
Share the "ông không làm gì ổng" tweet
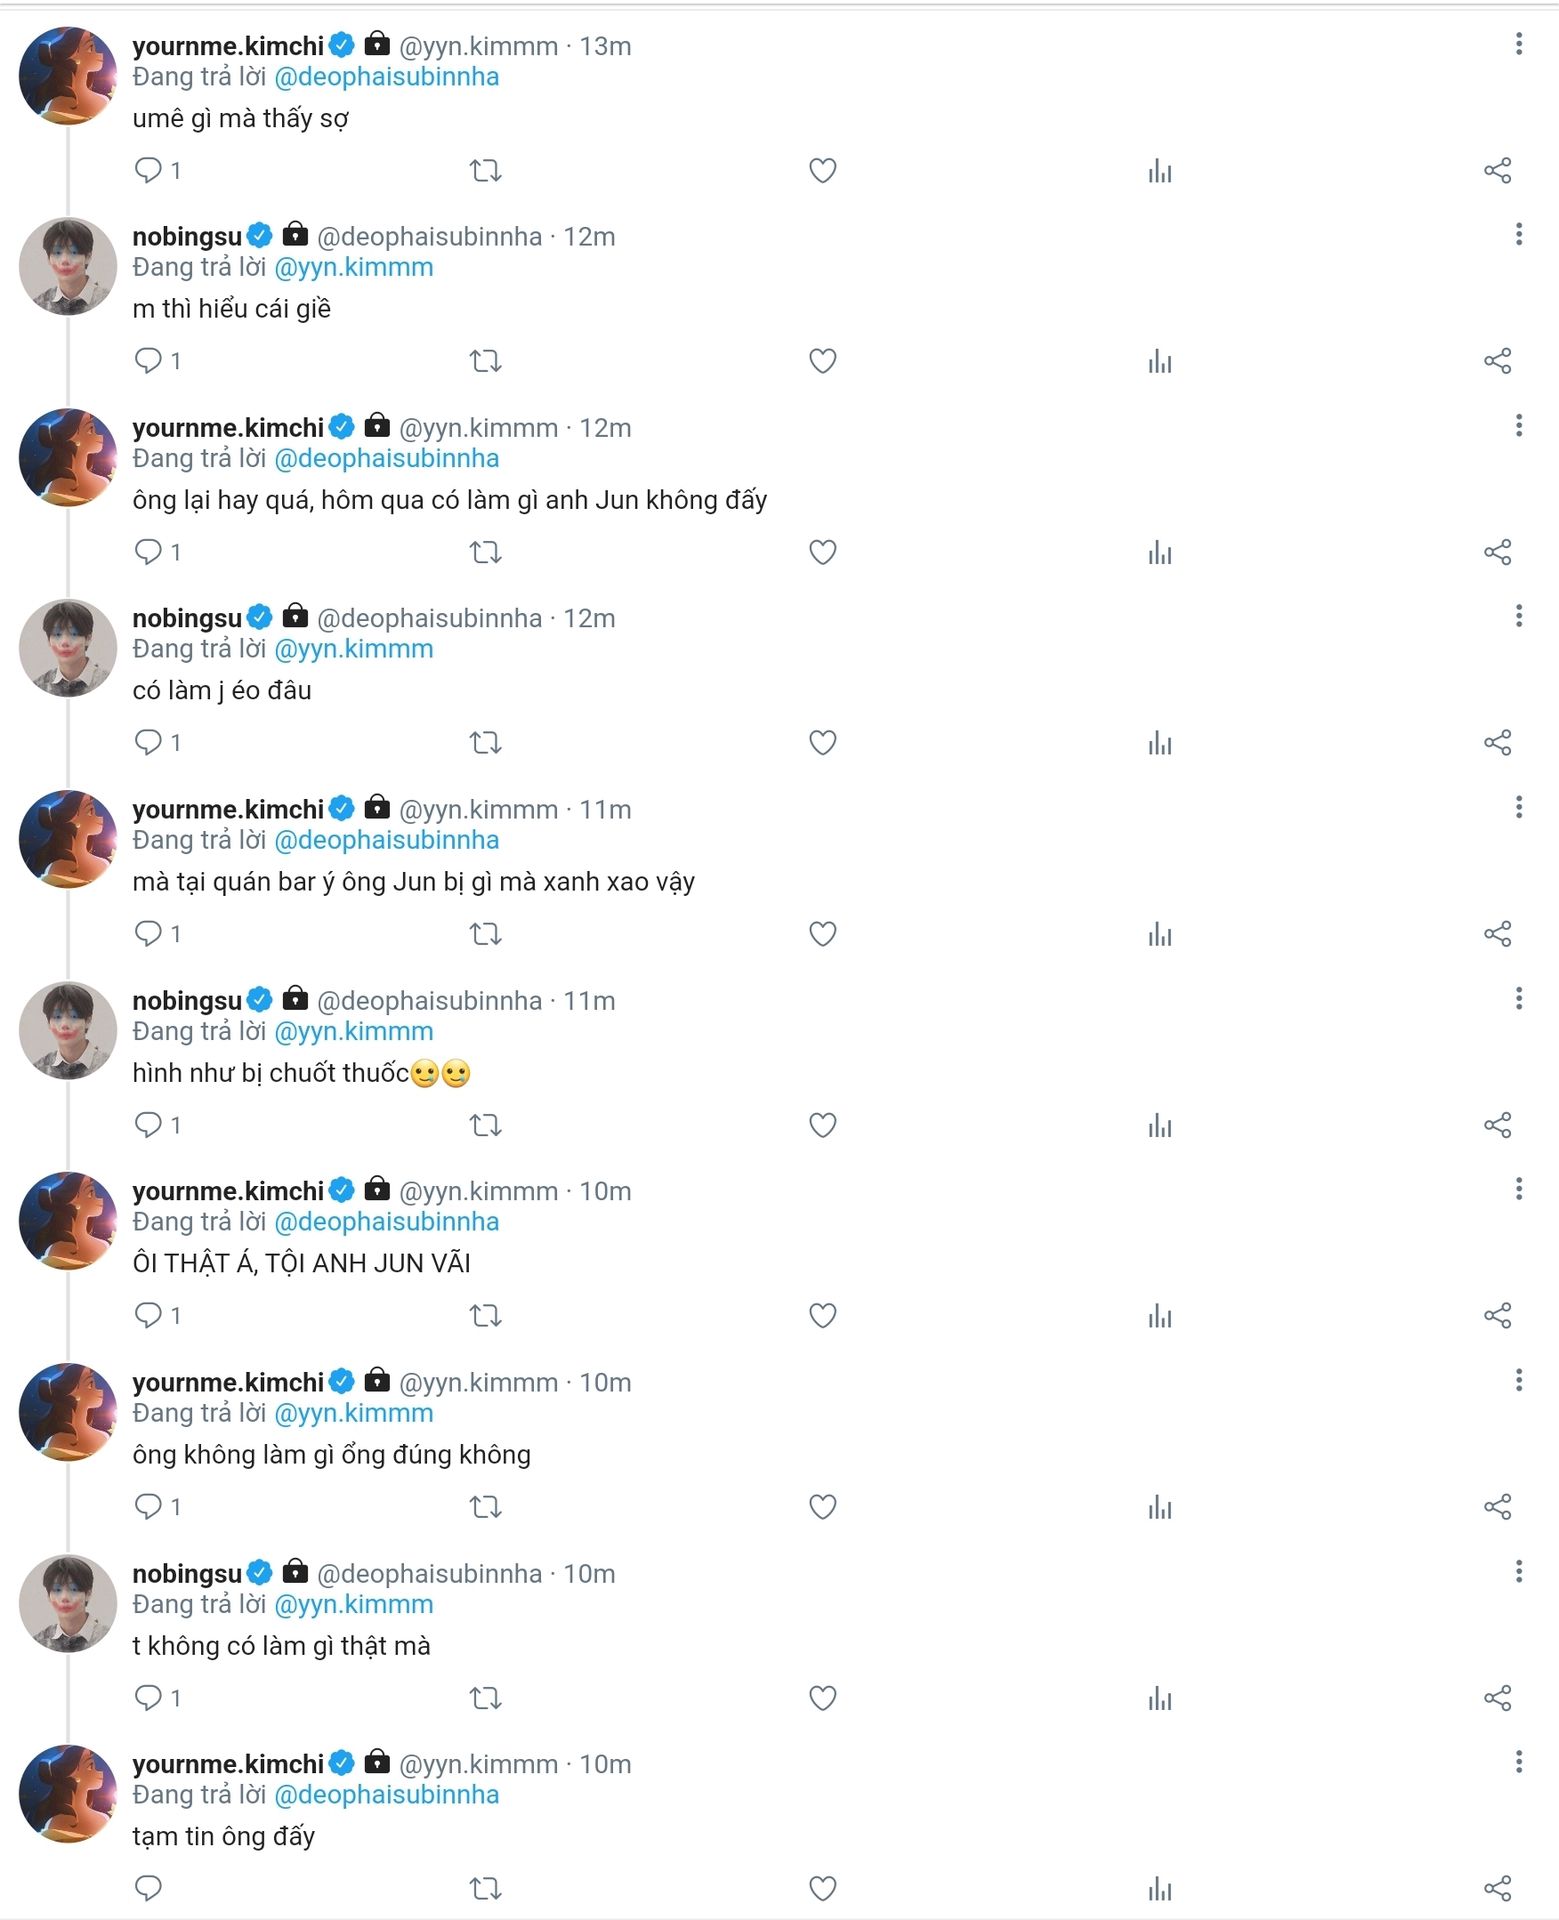(x=1497, y=1507)
